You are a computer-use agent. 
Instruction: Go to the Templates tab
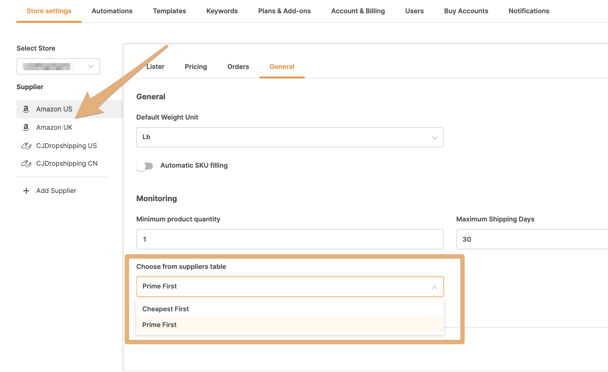(x=169, y=11)
